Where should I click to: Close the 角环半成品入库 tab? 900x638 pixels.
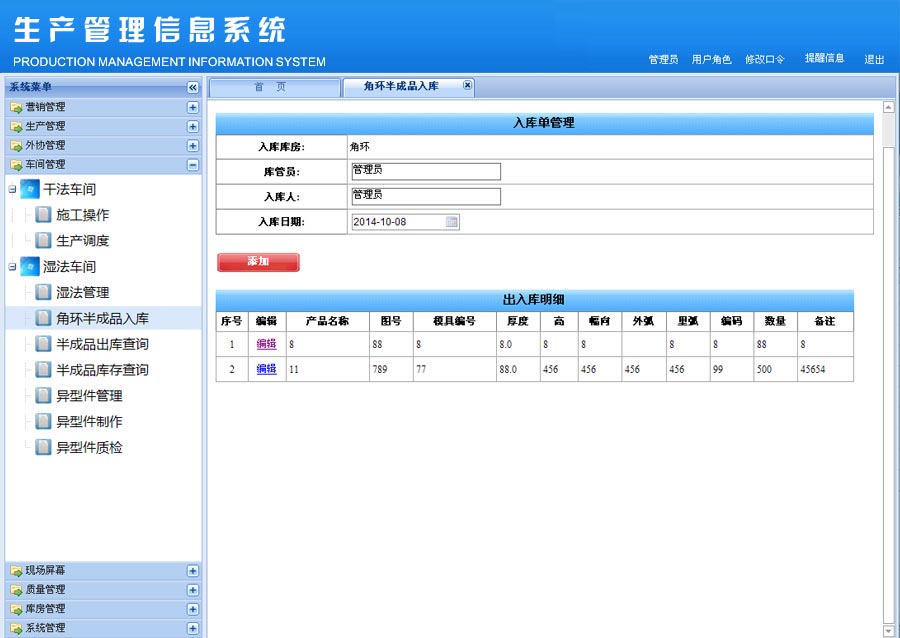click(x=467, y=86)
